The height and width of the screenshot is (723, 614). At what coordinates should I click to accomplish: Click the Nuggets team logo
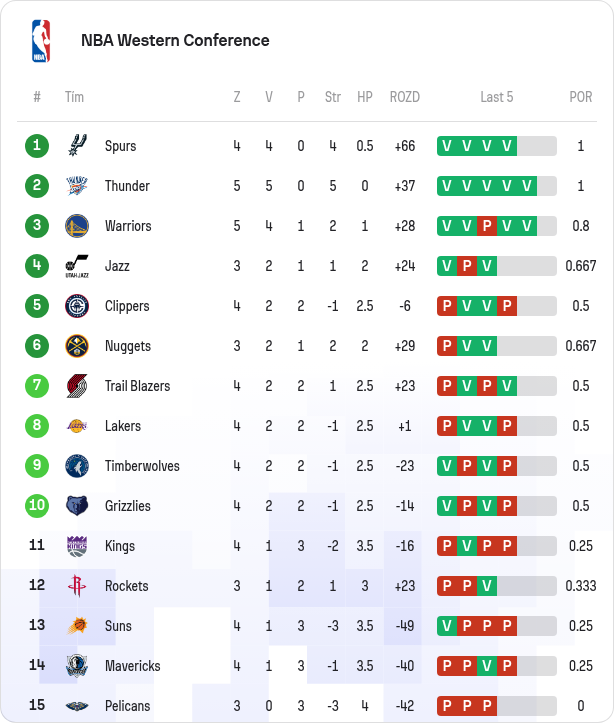(x=77, y=346)
